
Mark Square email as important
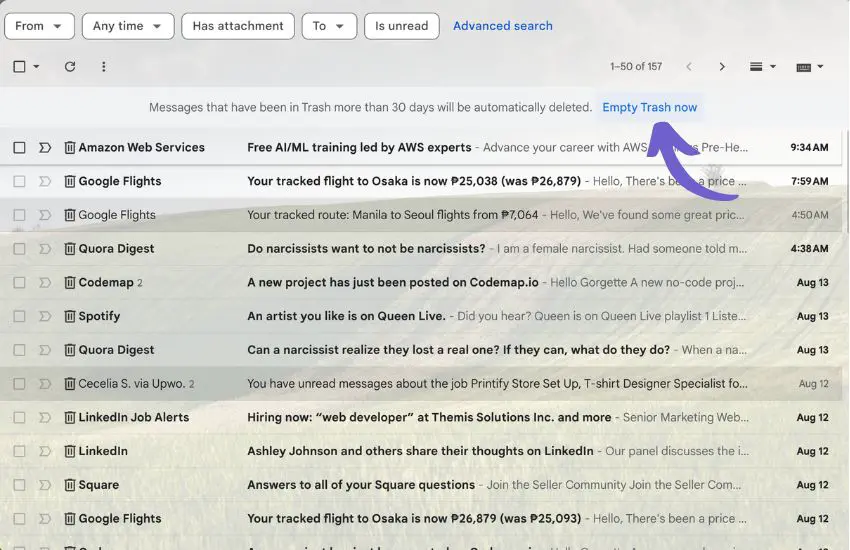(45, 485)
